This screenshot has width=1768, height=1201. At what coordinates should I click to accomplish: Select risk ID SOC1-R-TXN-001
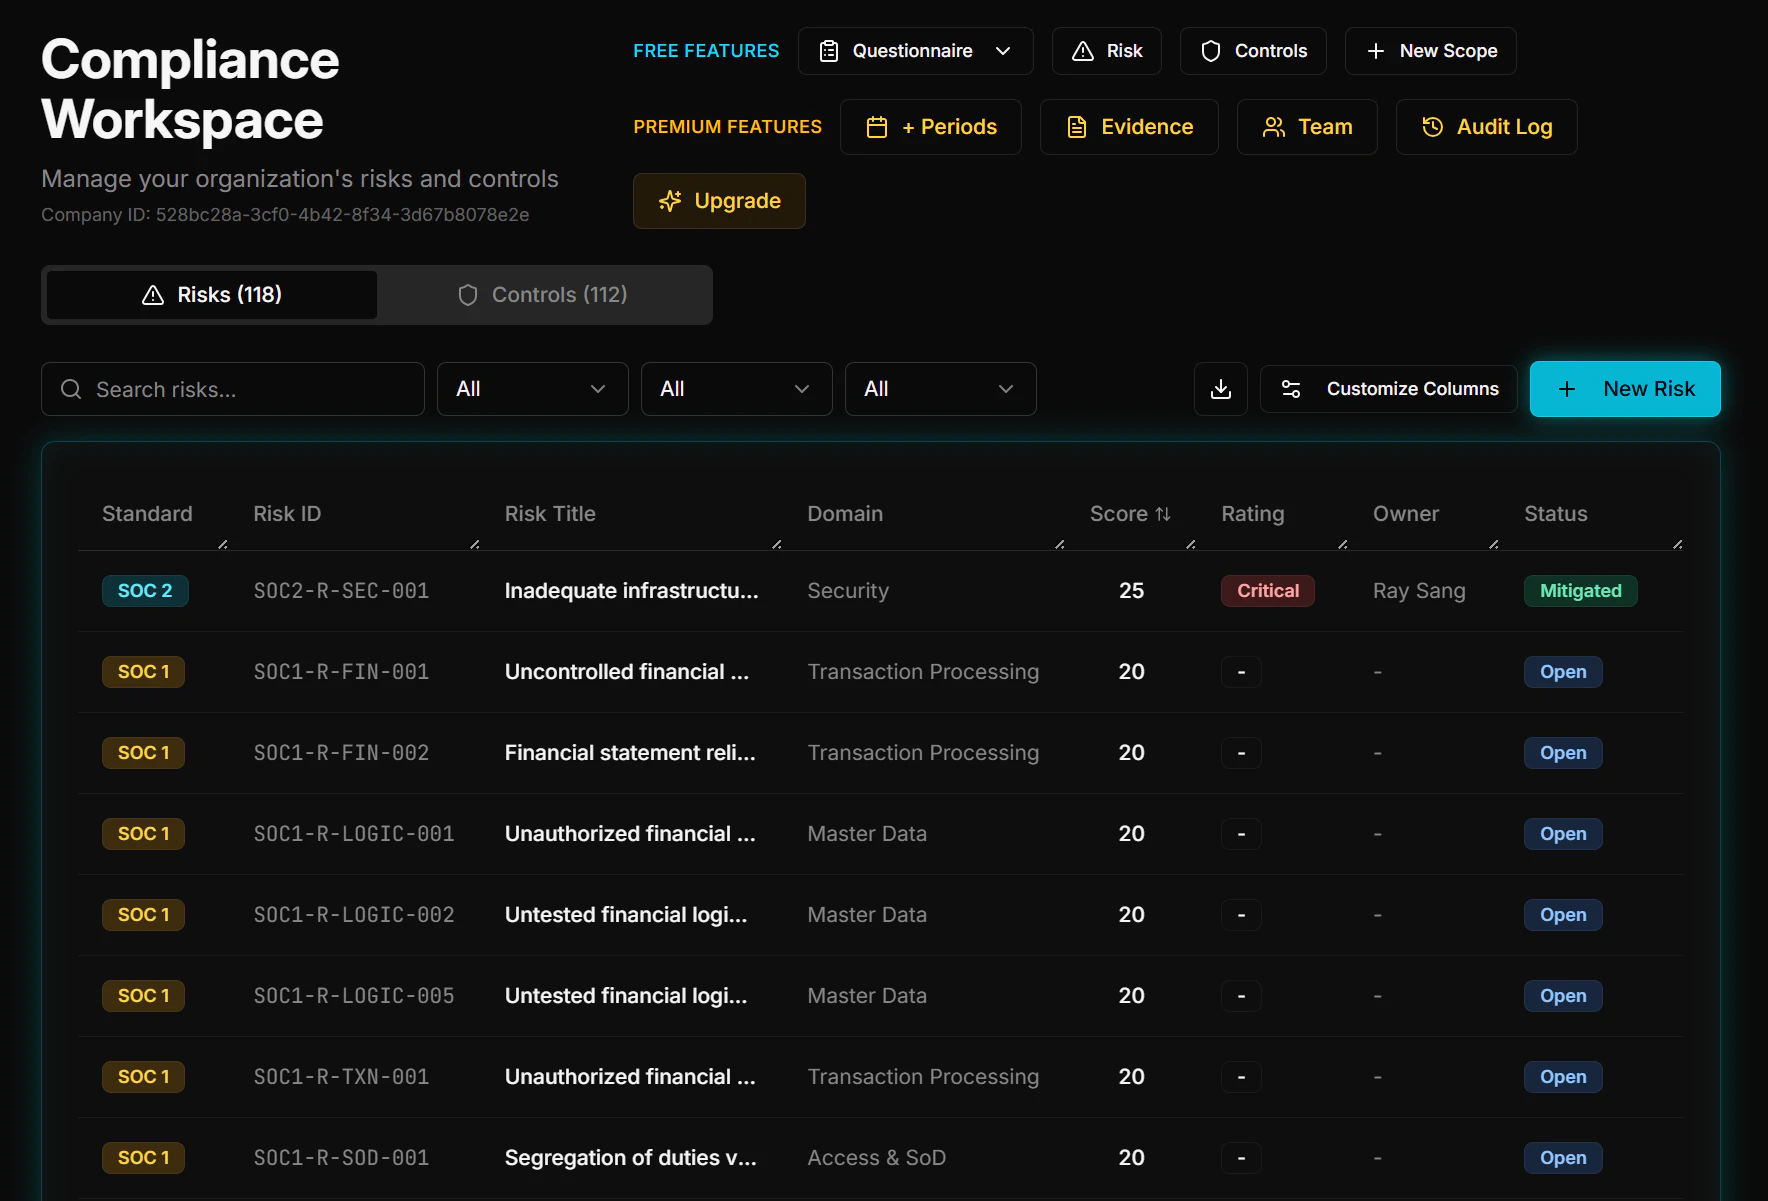click(341, 1077)
